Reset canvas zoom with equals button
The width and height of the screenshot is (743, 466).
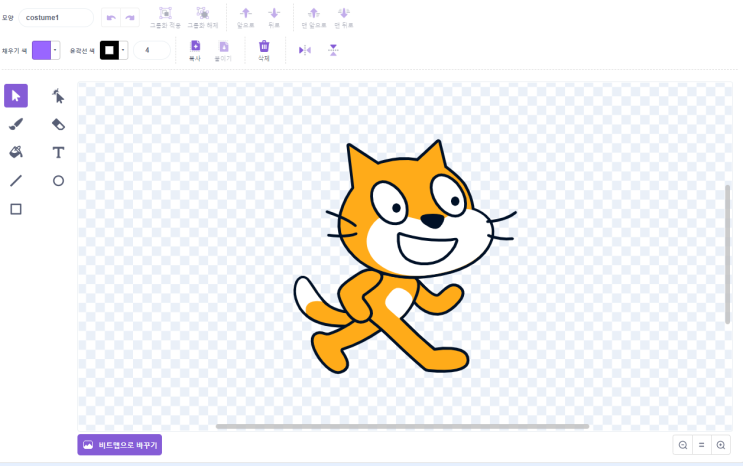point(702,445)
